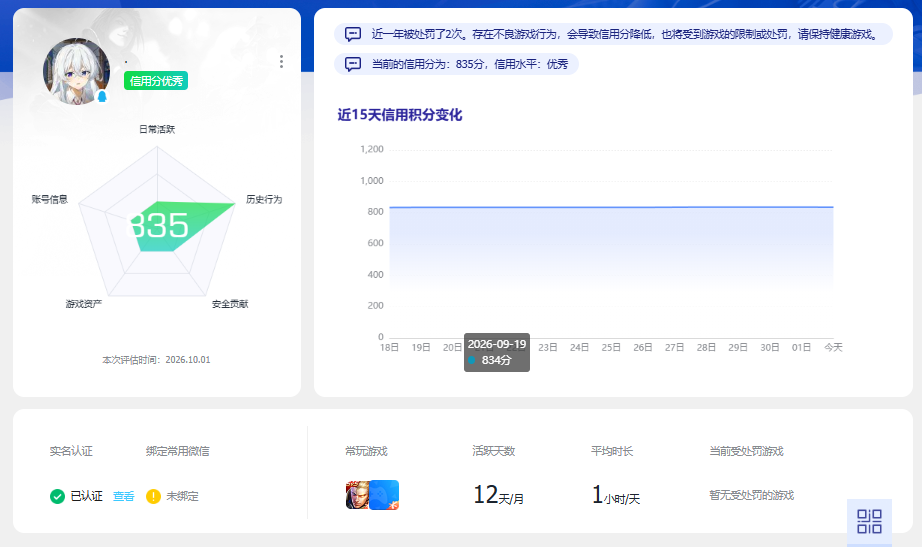The height and width of the screenshot is (547, 922).
Task: Click the chat icon beside 近一年被处罚了2次 notice
Action: point(353,34)
